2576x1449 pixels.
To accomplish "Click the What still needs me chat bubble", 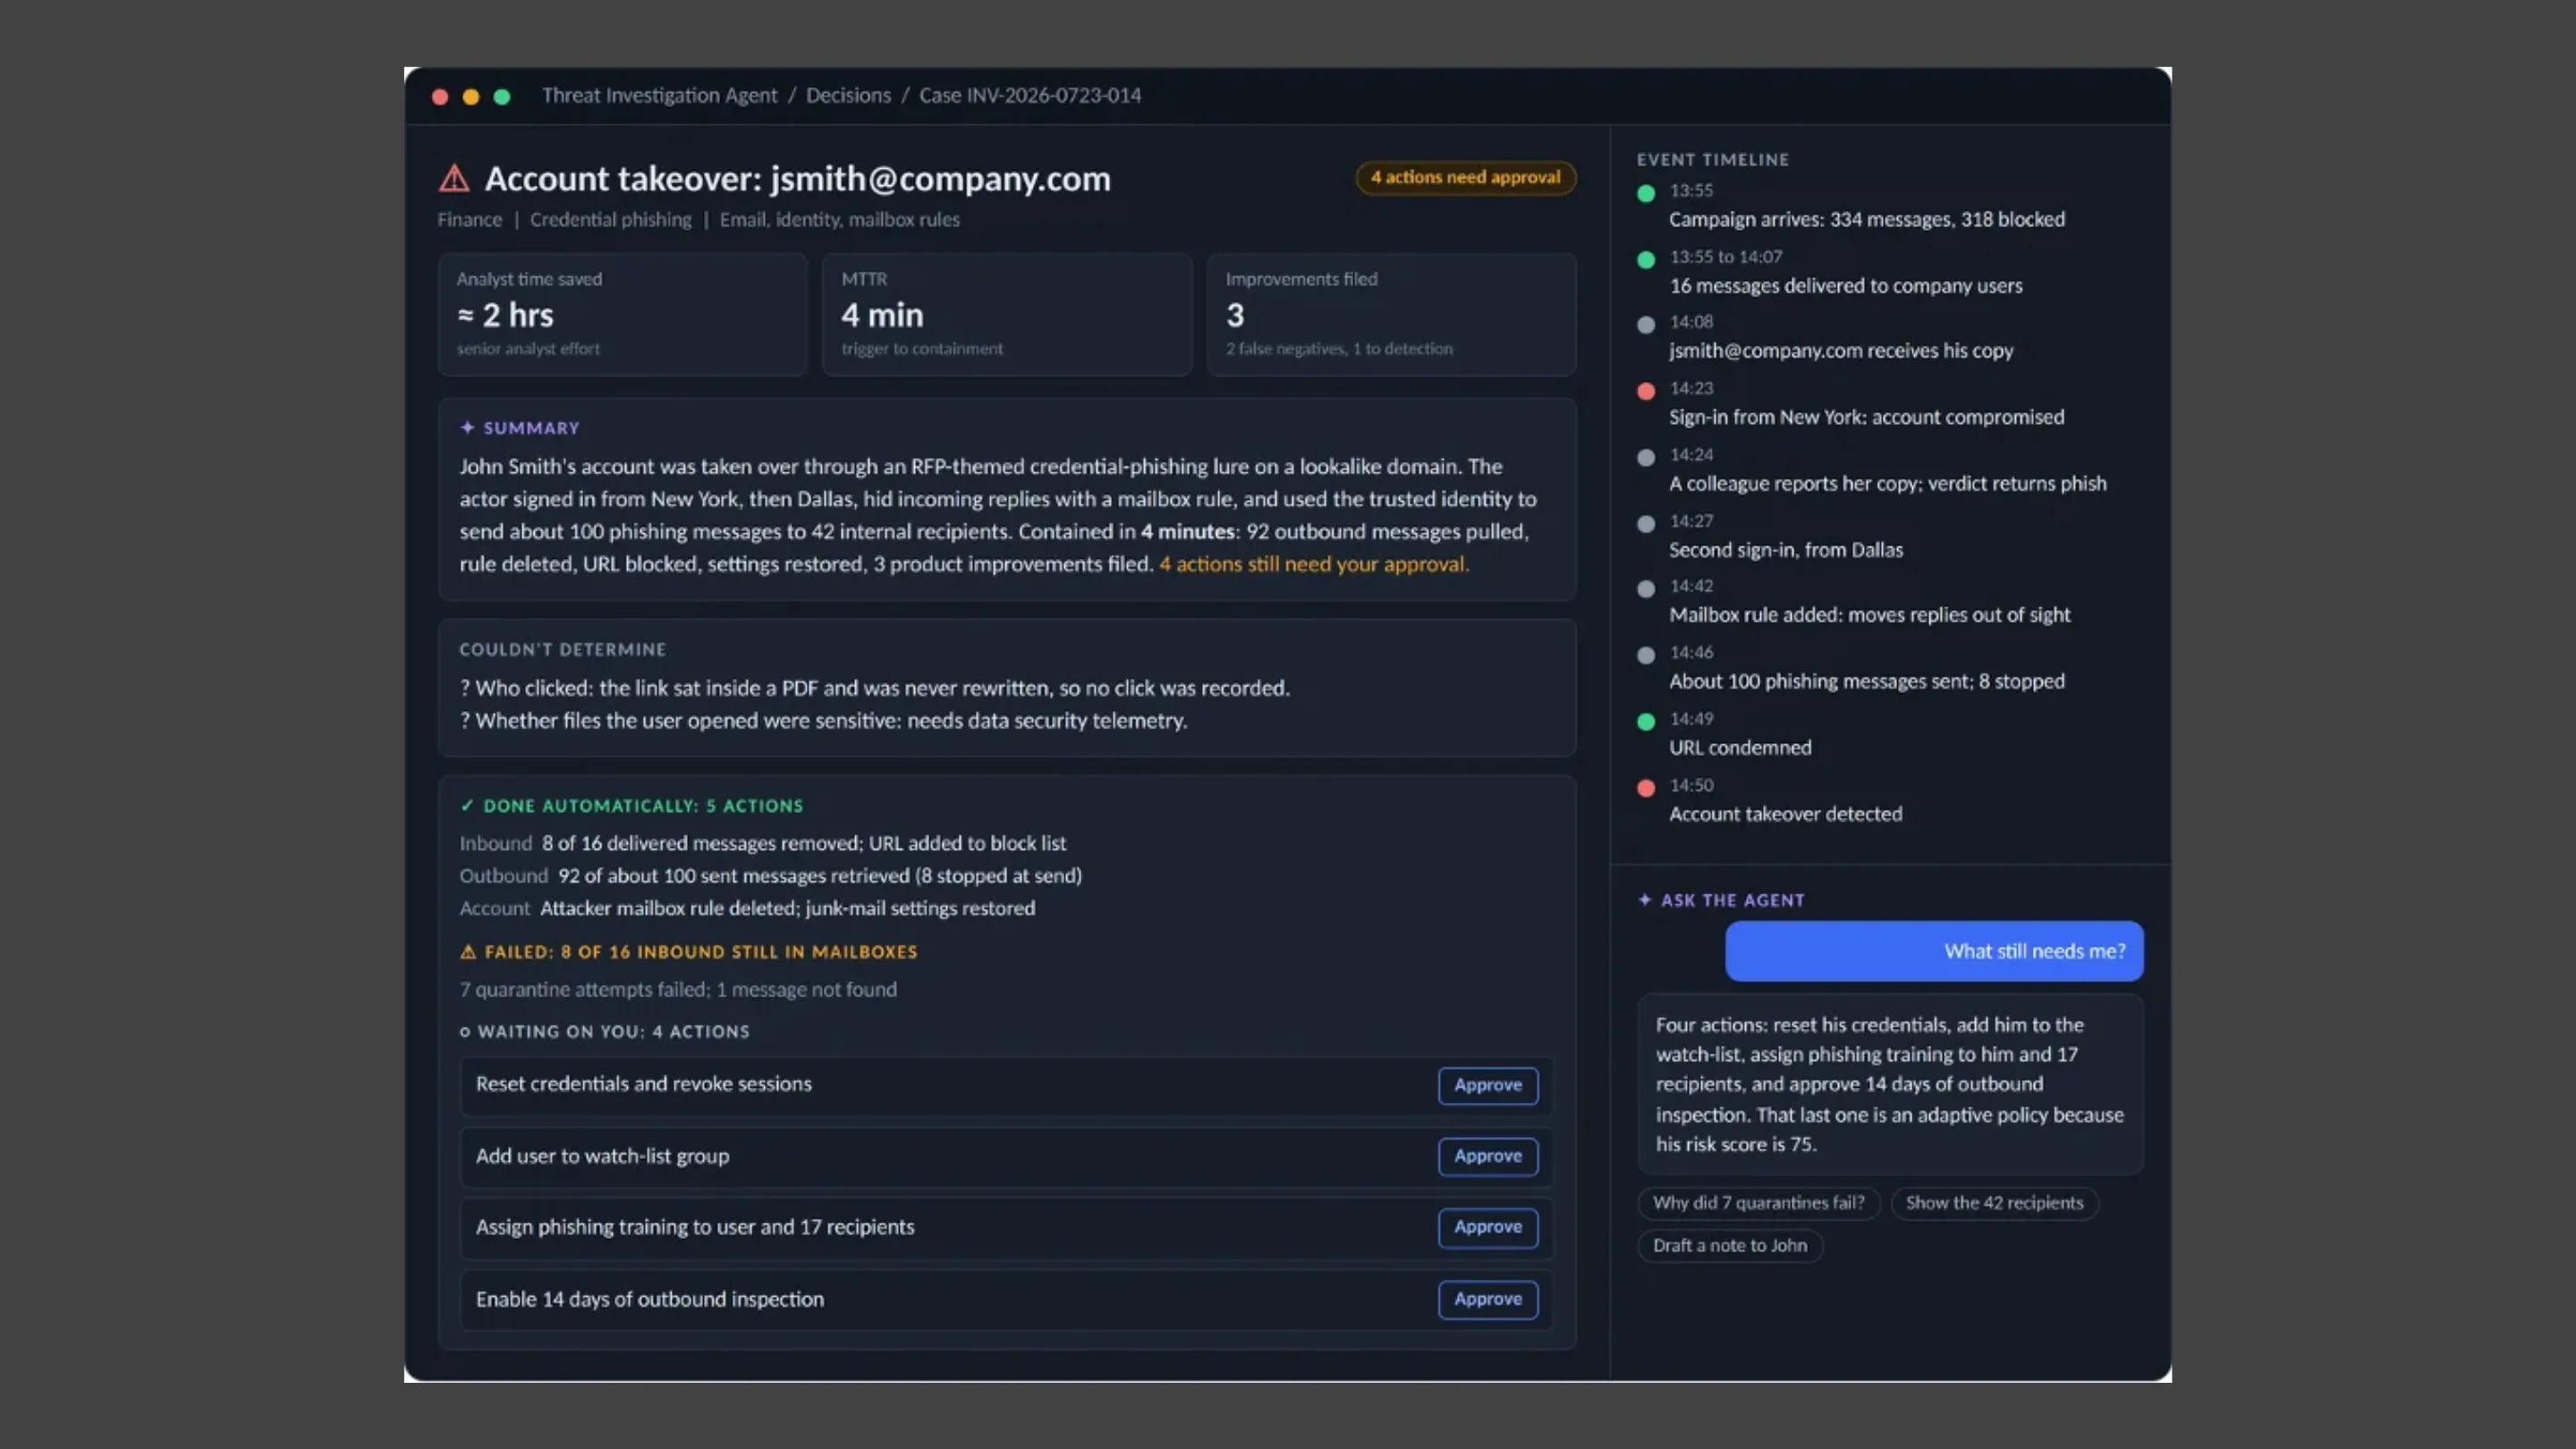I will point(1934,951).
